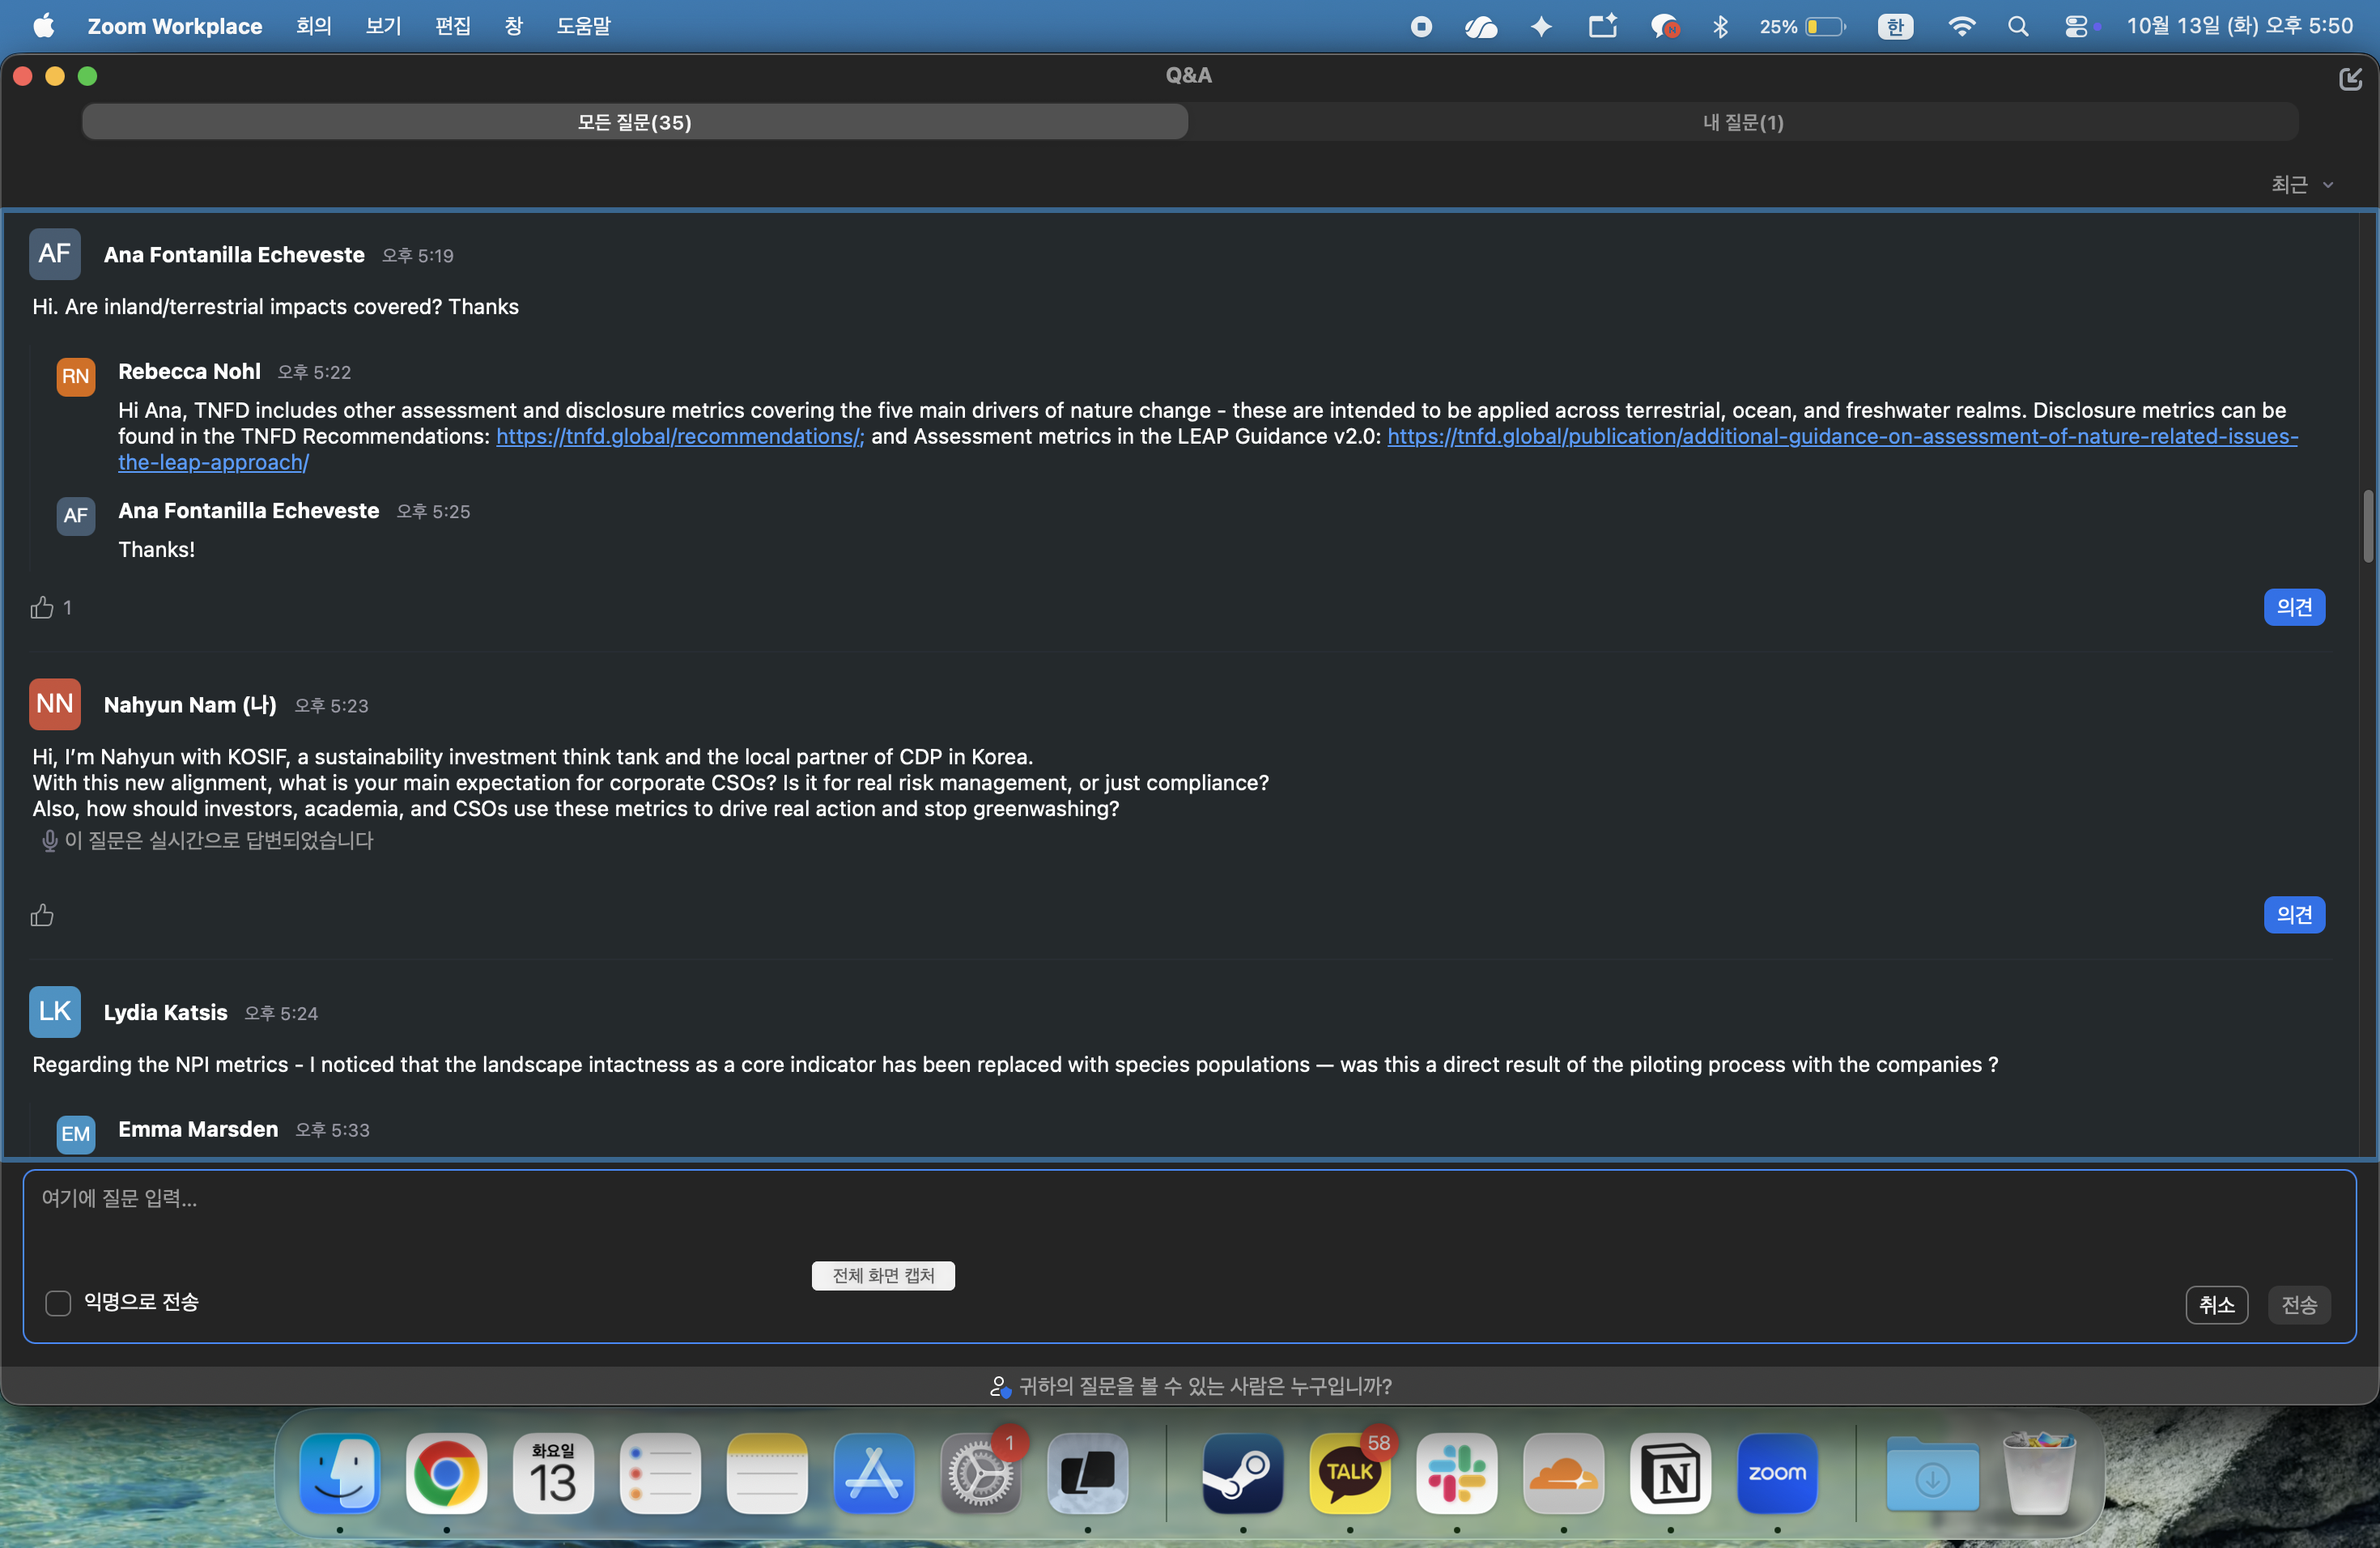The image size is (2380, 1548).
Task: Open Spotlight search in menu bar
Action: [x=2018, y=26]
